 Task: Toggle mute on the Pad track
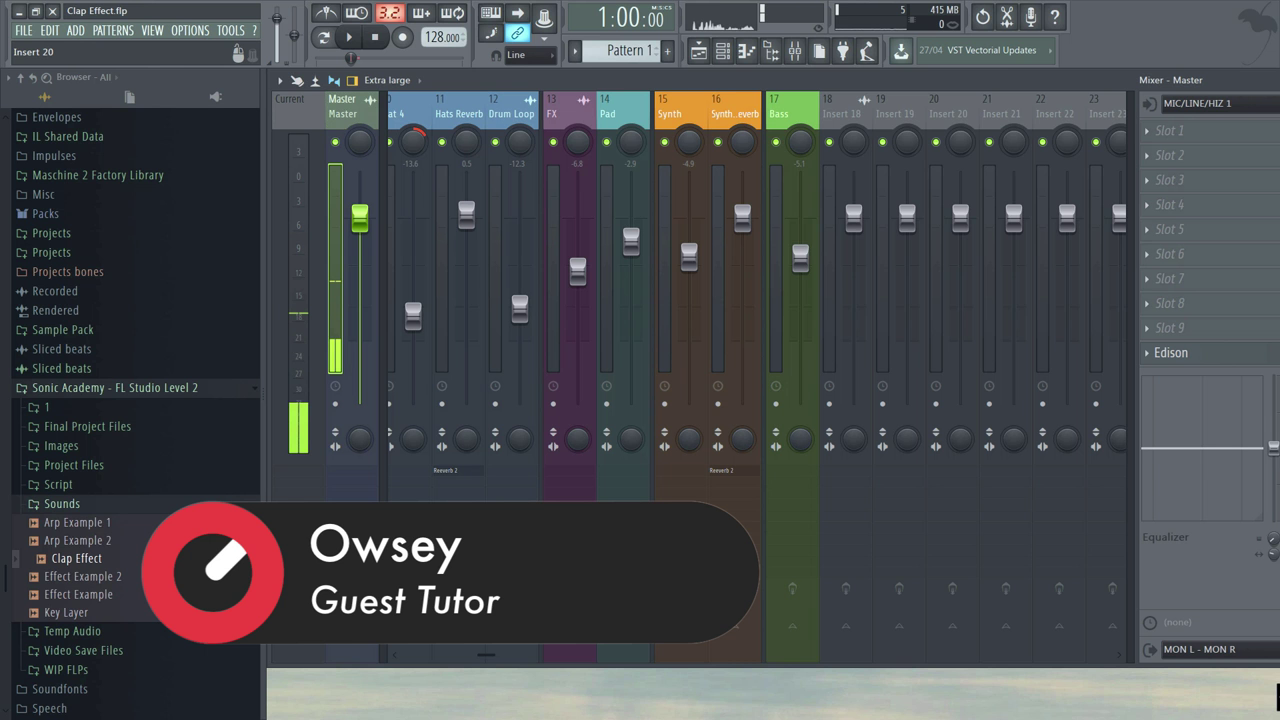coord(607,142)
